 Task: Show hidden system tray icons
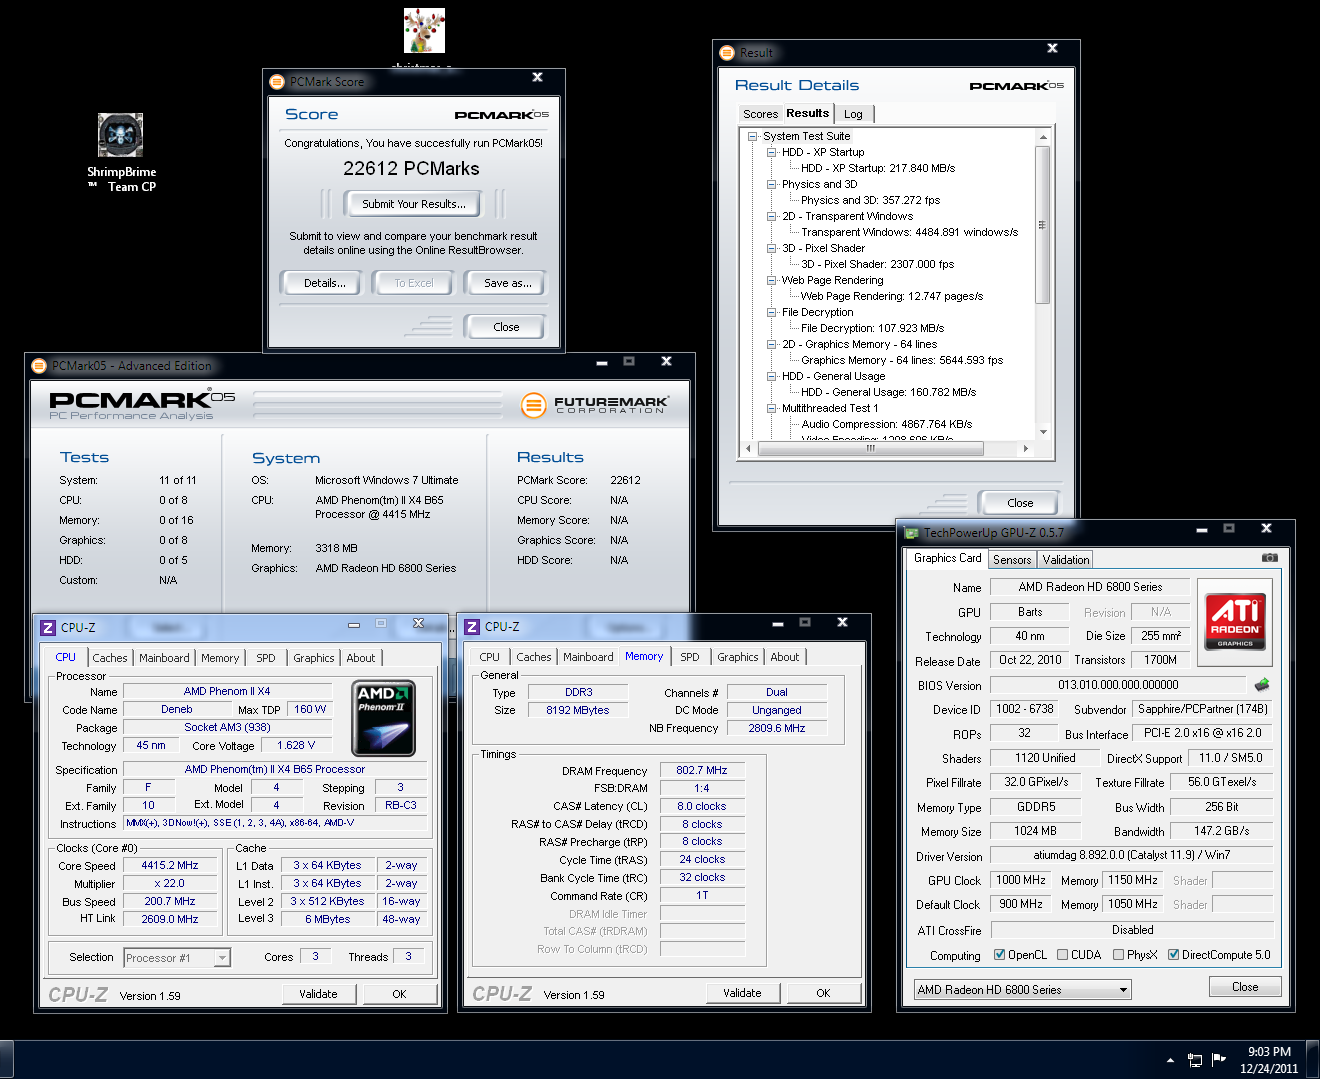click(1170, 1060)
